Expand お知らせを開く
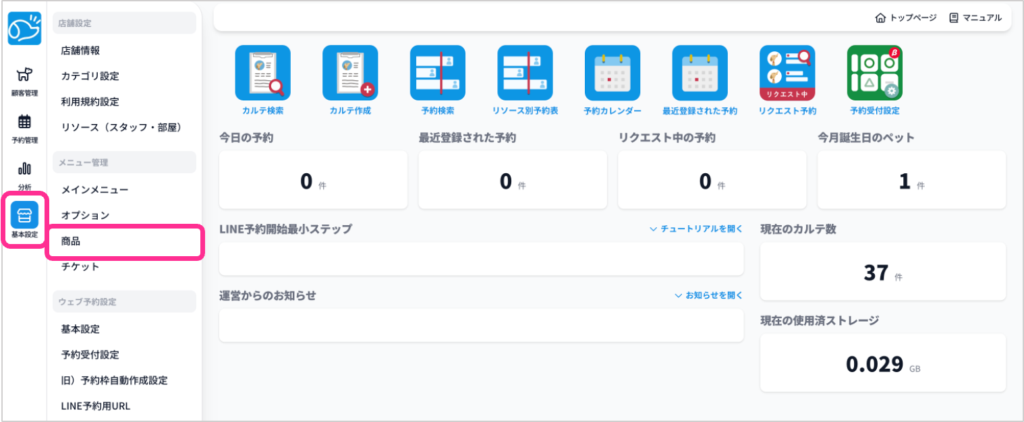This screenshot has height=422, width=1024. coord(709,296)
